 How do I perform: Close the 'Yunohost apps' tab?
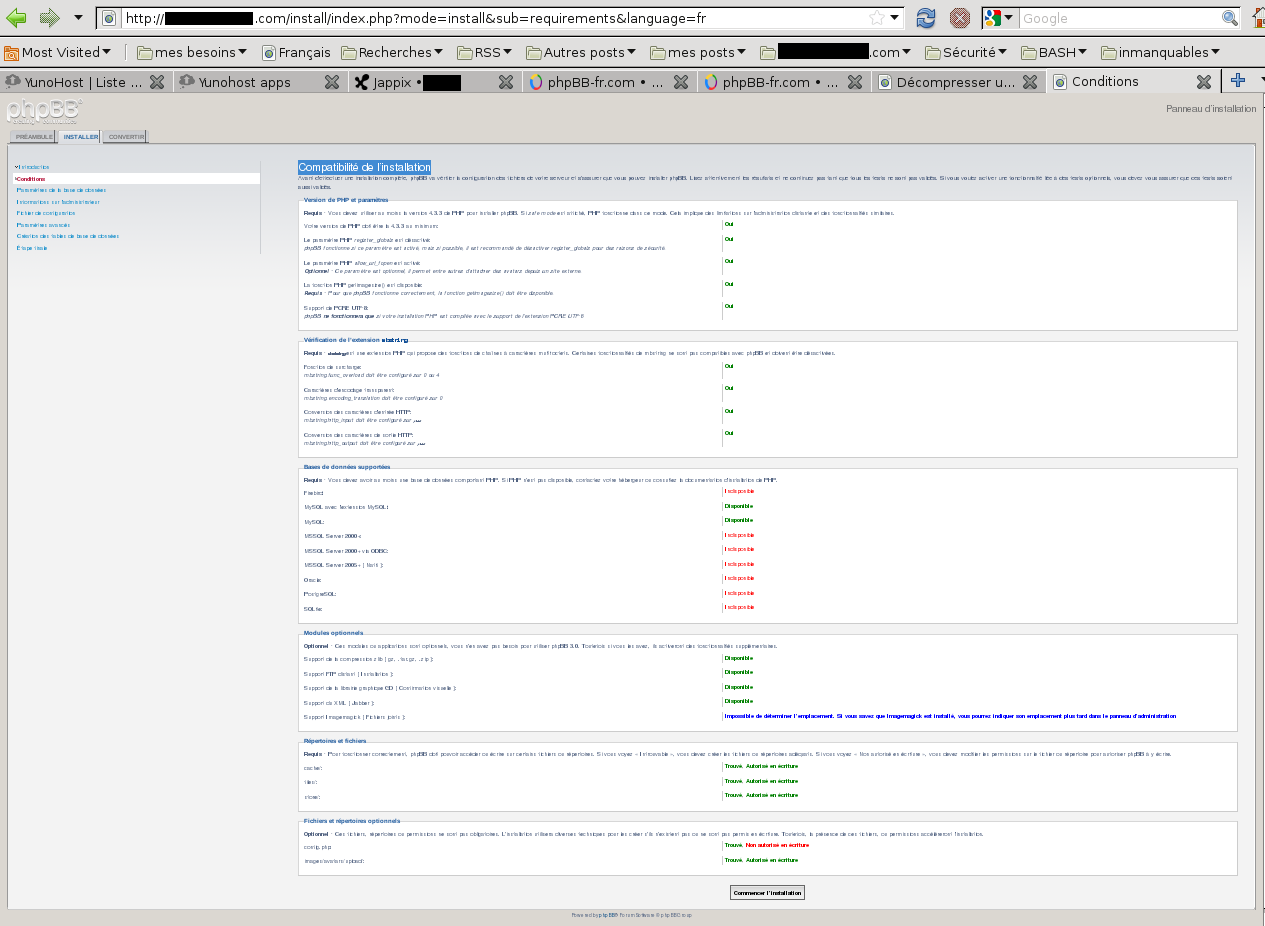click(x=332, y=82)
